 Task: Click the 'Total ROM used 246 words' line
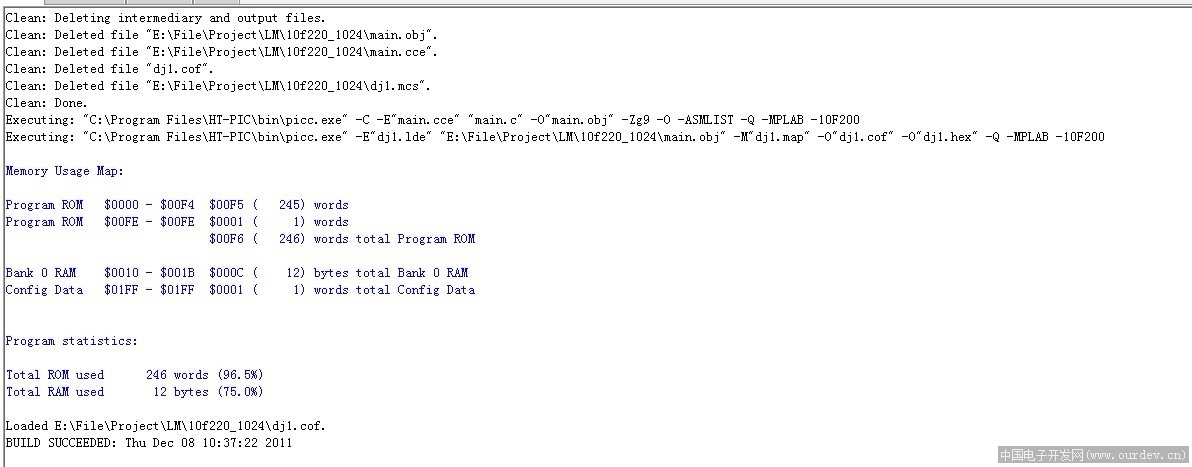(x=135, y=375)
